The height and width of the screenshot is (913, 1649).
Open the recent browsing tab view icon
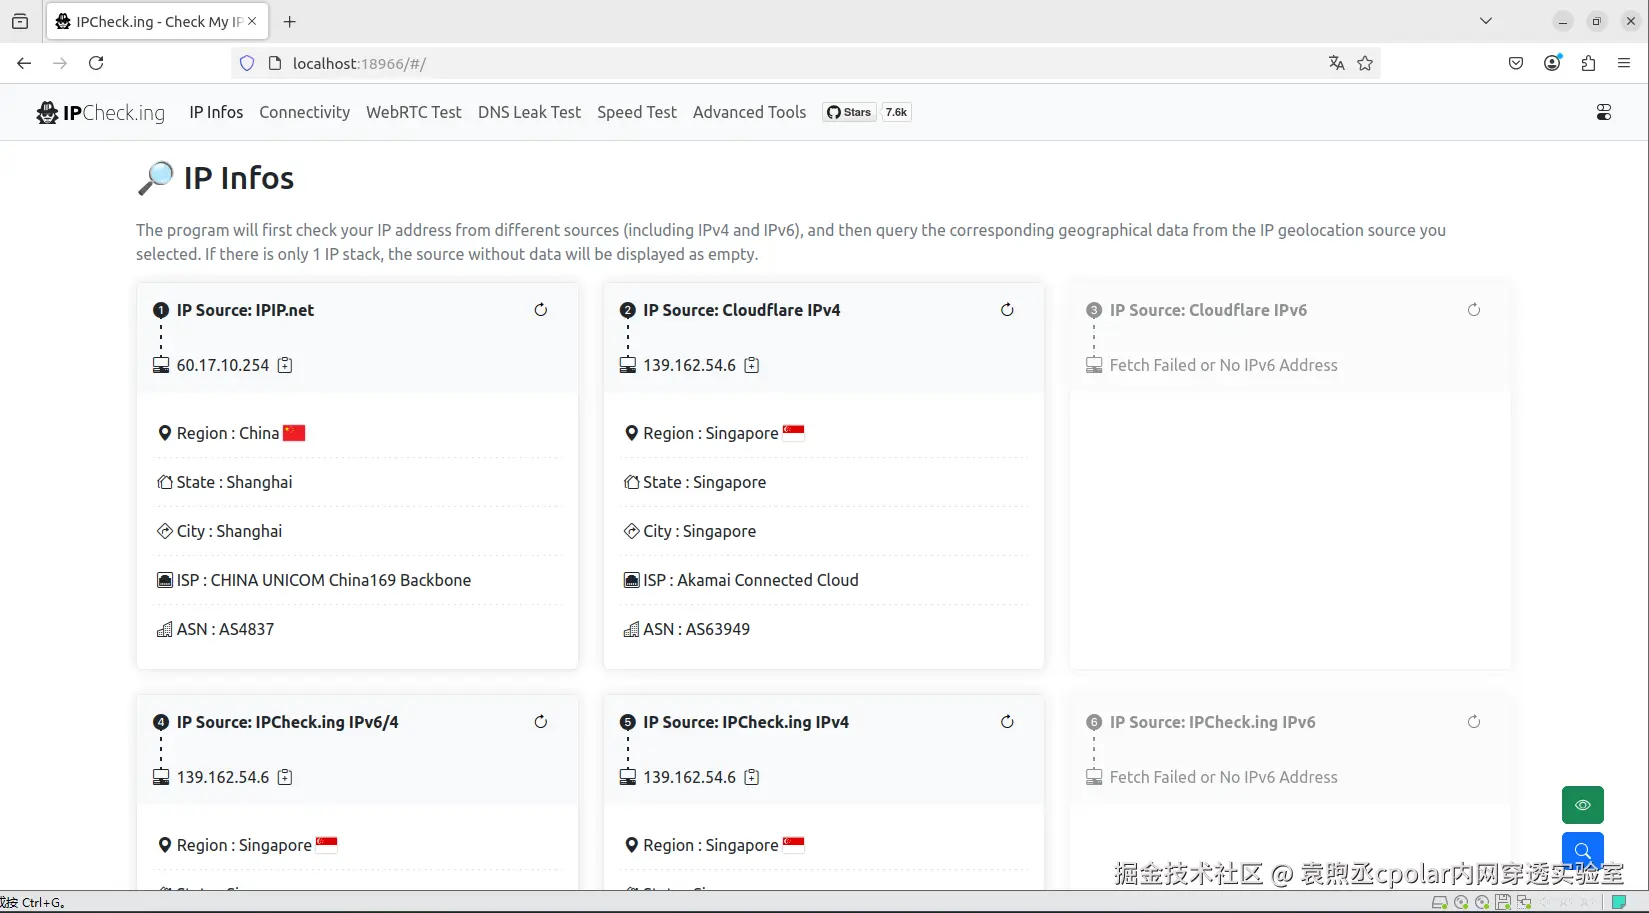coord(20,21)
